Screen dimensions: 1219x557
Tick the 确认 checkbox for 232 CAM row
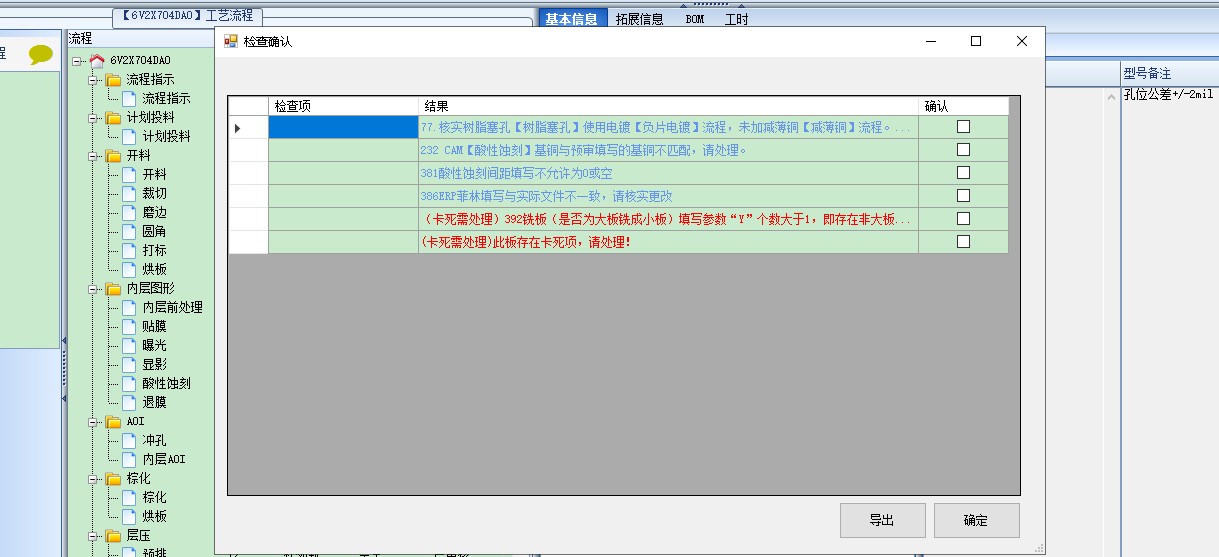point(963,150)
